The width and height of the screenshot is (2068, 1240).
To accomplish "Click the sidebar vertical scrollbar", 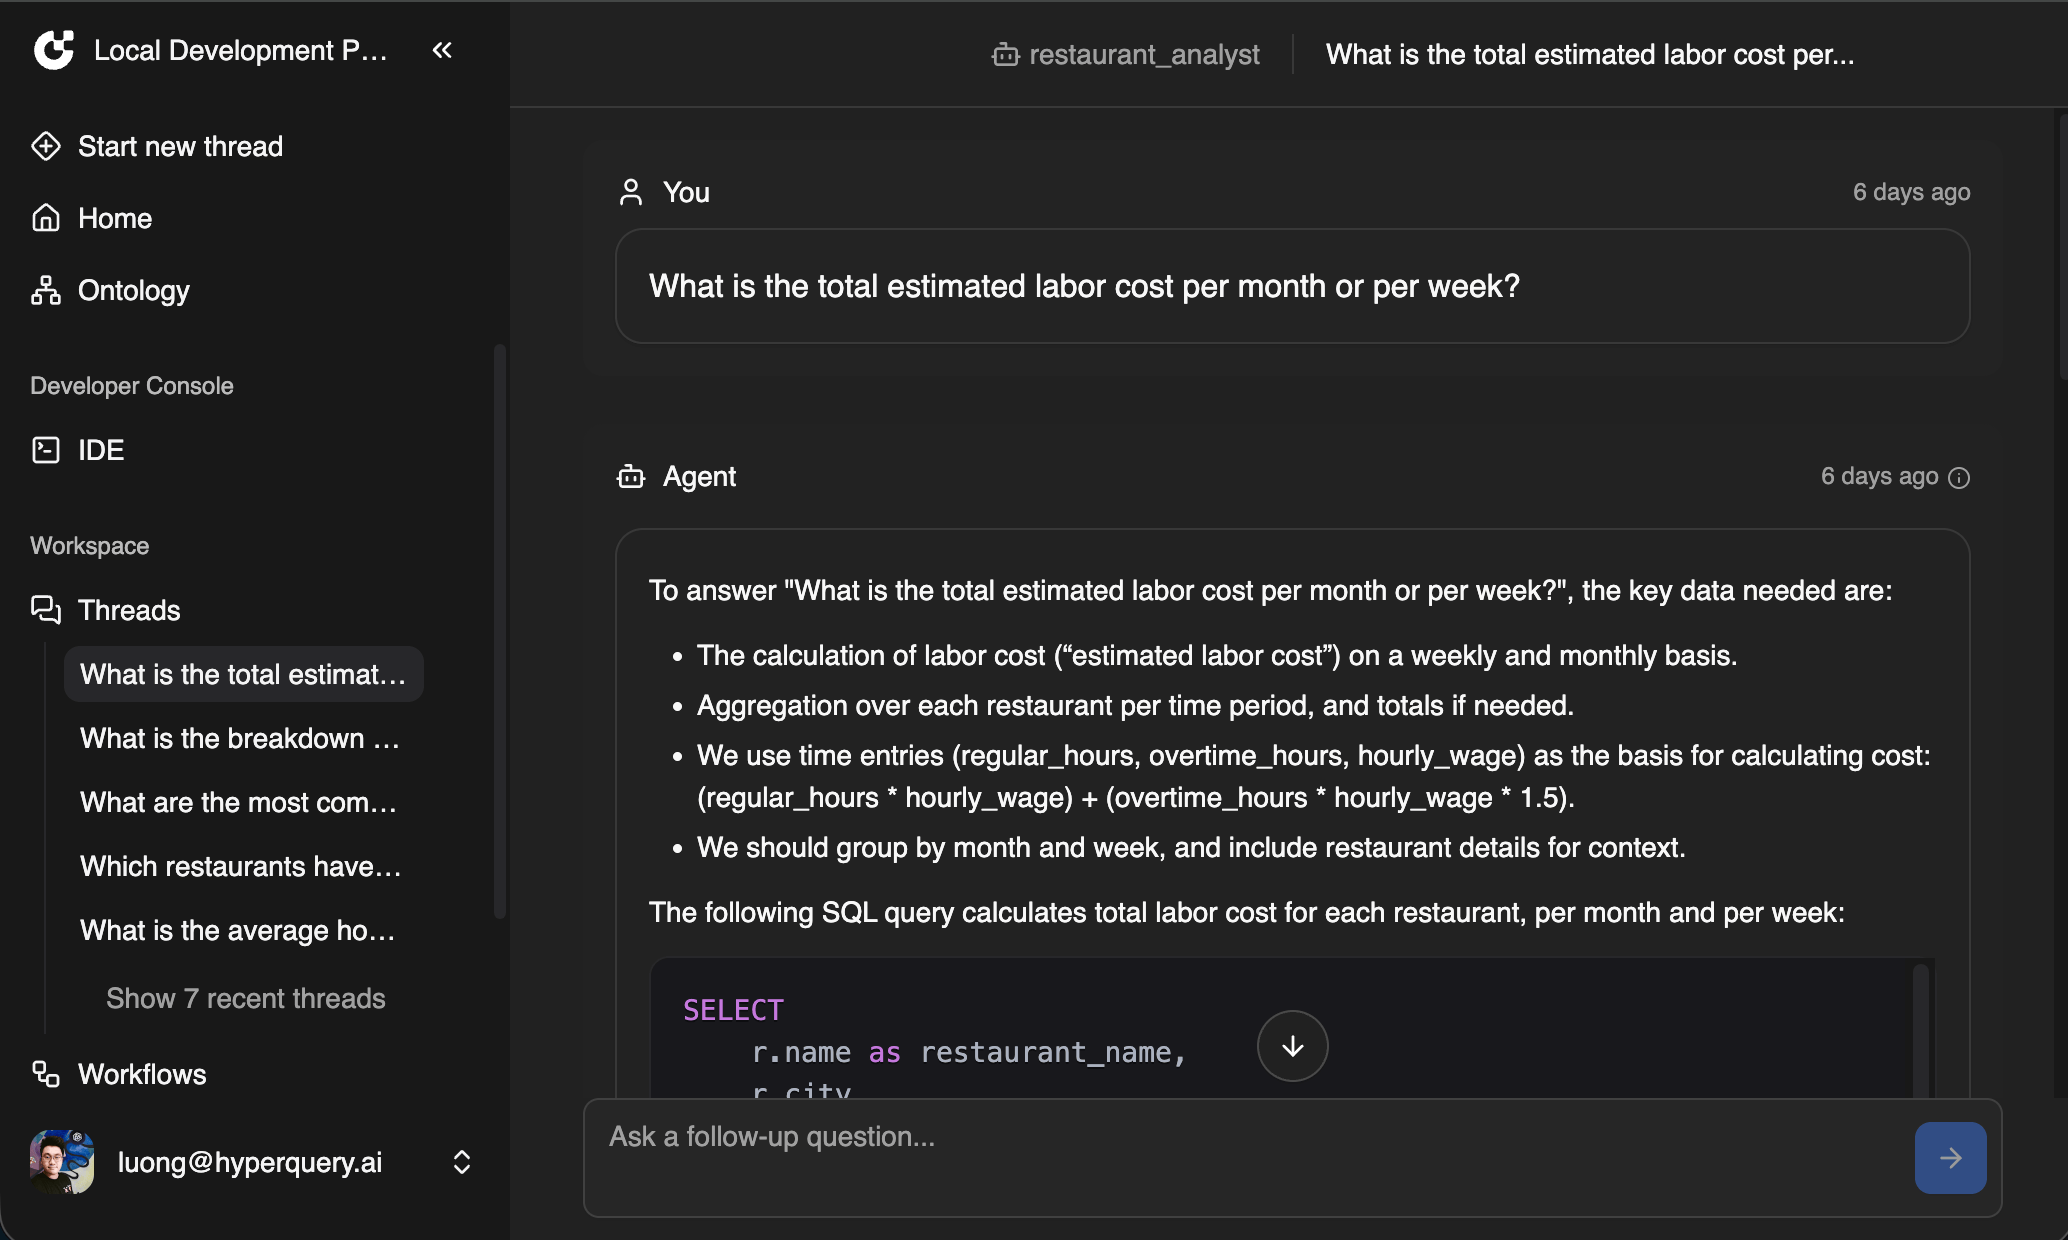I will tap(500, 630).
